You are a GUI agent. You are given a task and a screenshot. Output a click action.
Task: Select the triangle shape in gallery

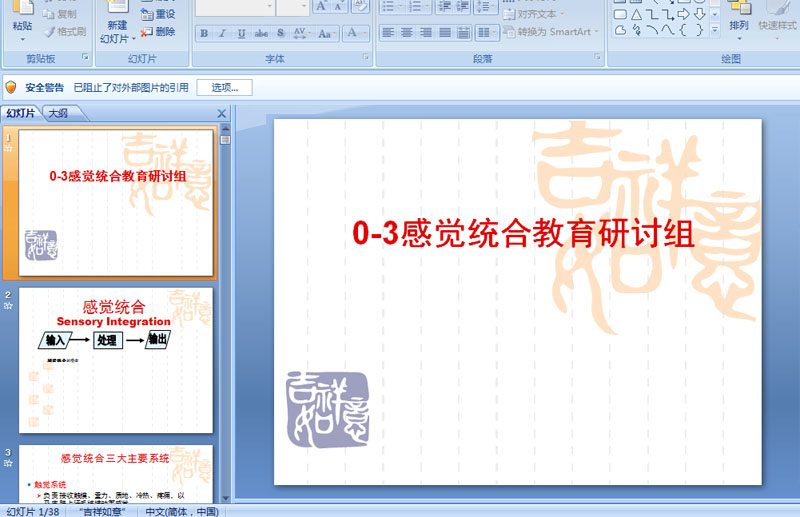coord(635,14)
